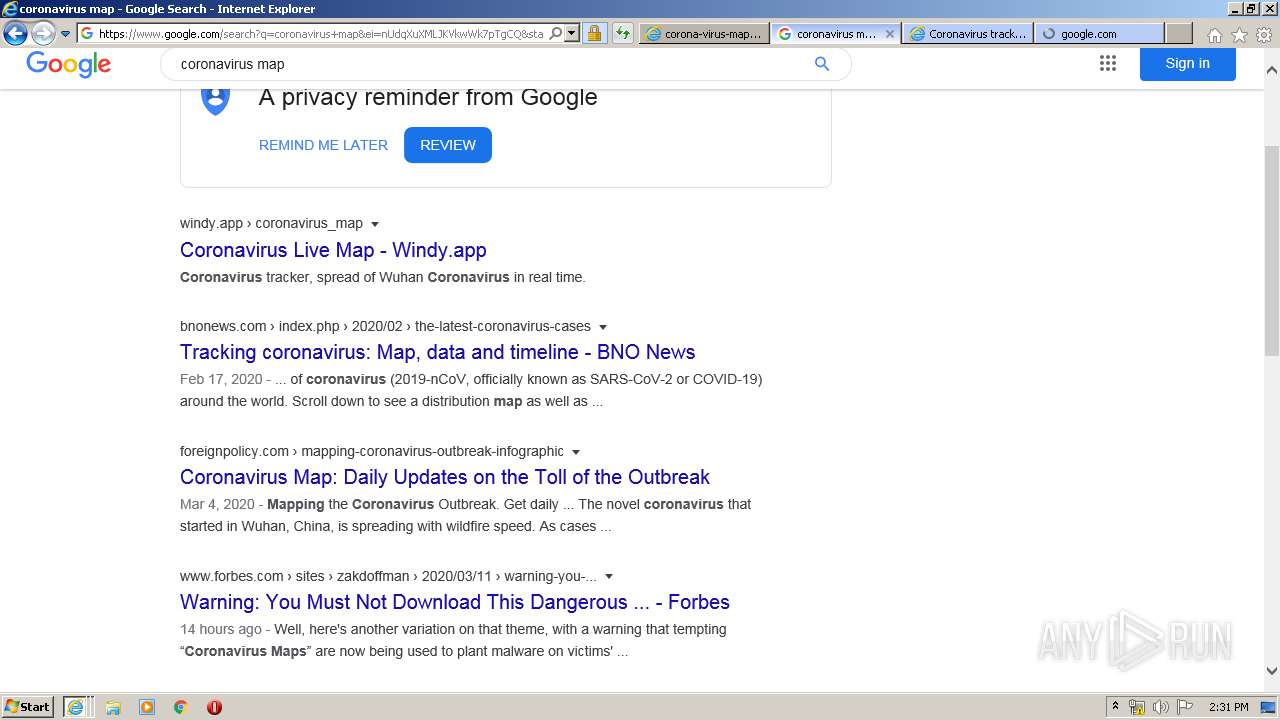Click the Sign in button
1280x720 pixels.
coord(1187,63)
